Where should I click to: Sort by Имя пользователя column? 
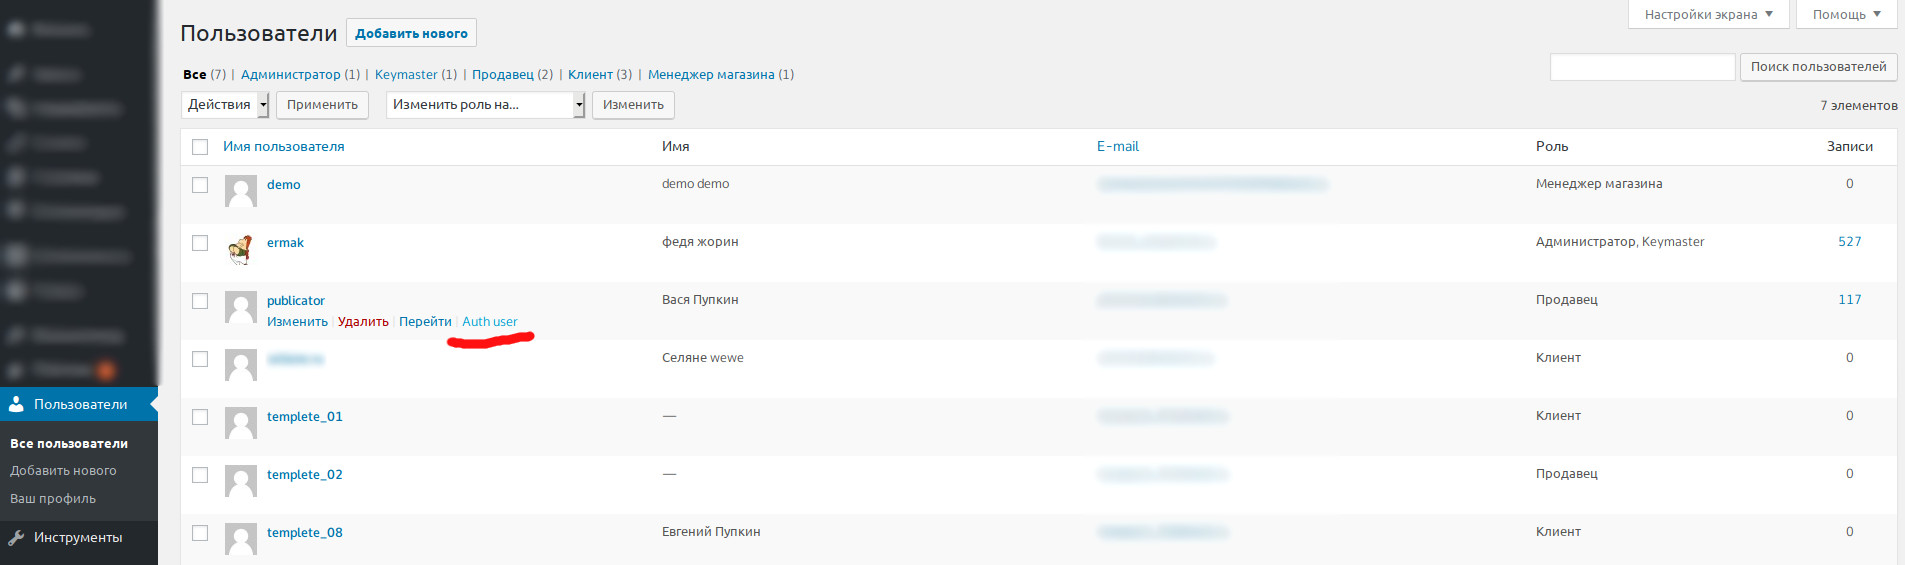284,147
